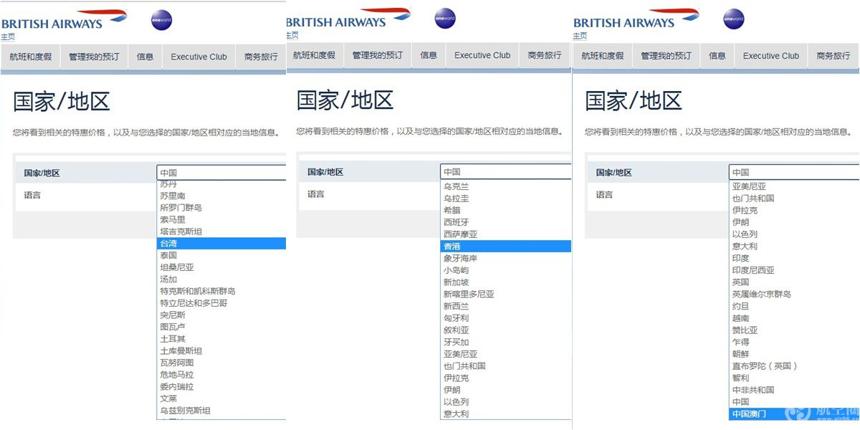
Task: Open 信息 tab in right screenshot
Action: click(x=717, y=56)
